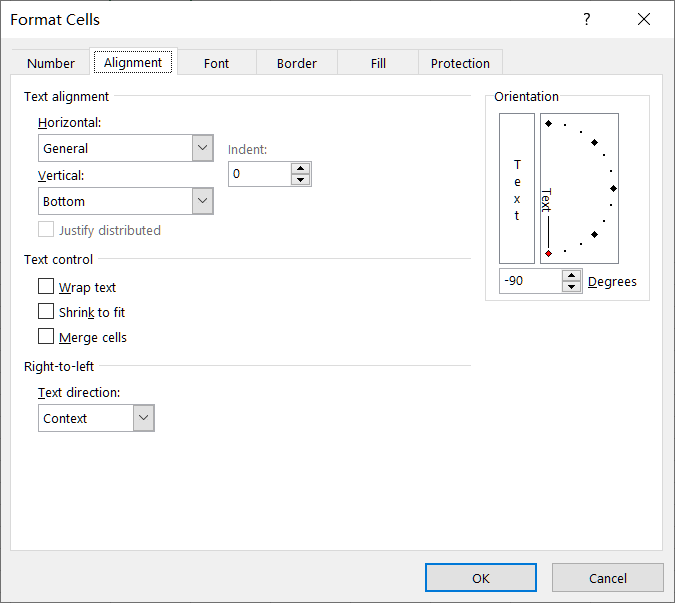675x603 pixels.
Task: Check the Merge cells option
Action: click(46, 337)
